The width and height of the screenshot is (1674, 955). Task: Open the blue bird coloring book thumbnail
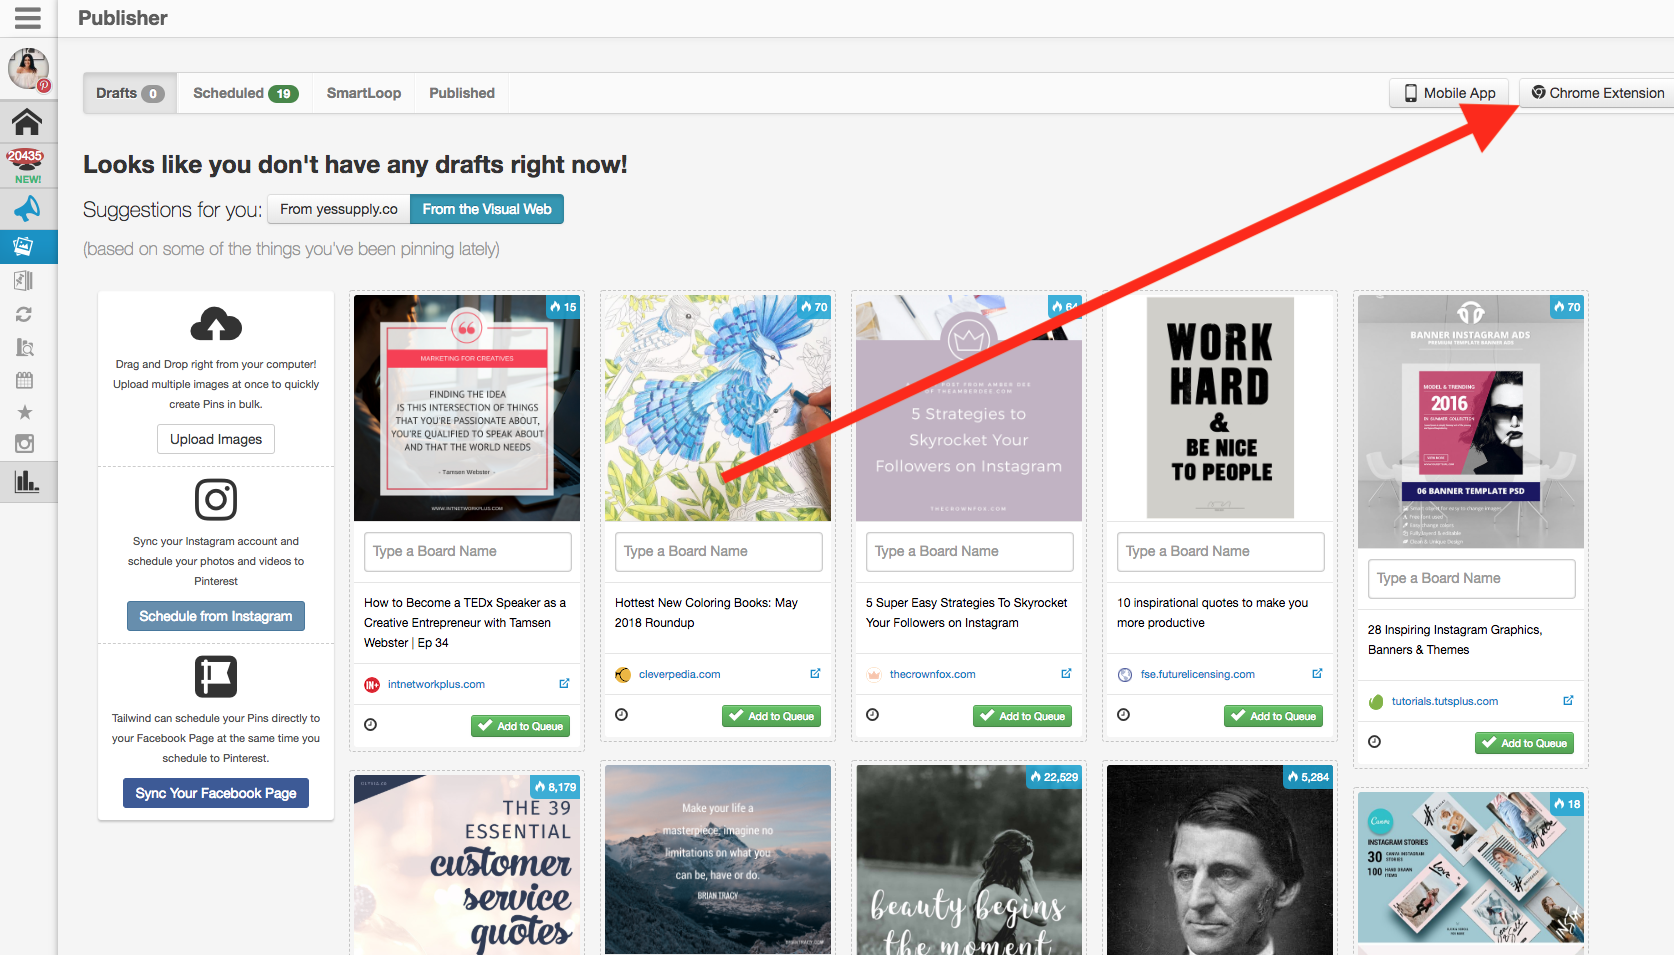[x=718, y=408]
